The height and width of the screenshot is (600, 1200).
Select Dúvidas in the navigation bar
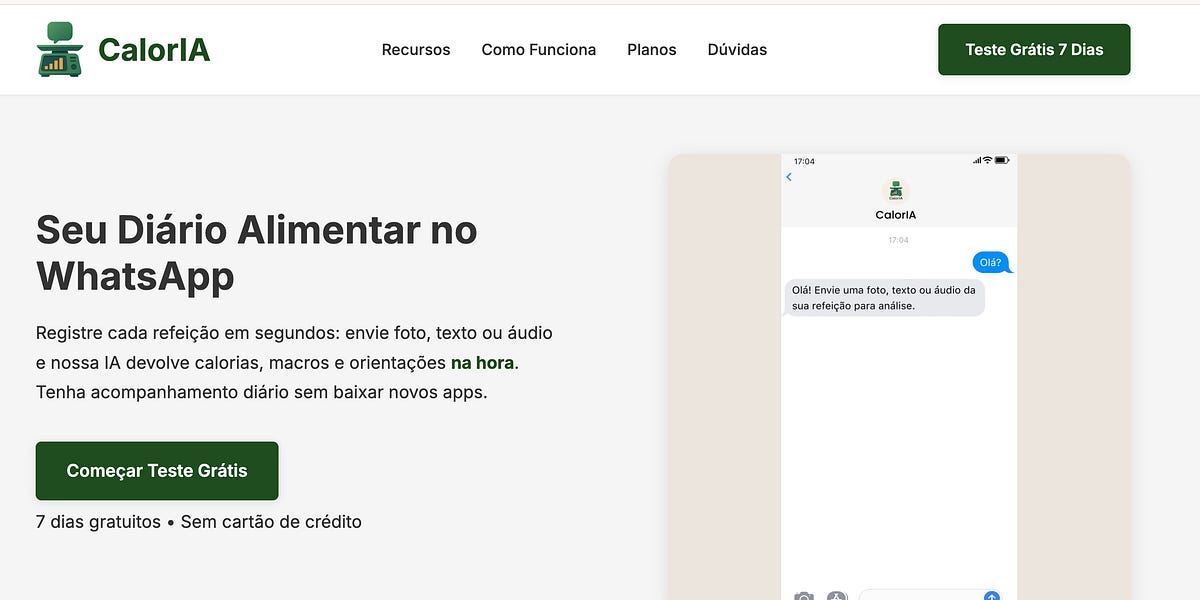[737, 50]
